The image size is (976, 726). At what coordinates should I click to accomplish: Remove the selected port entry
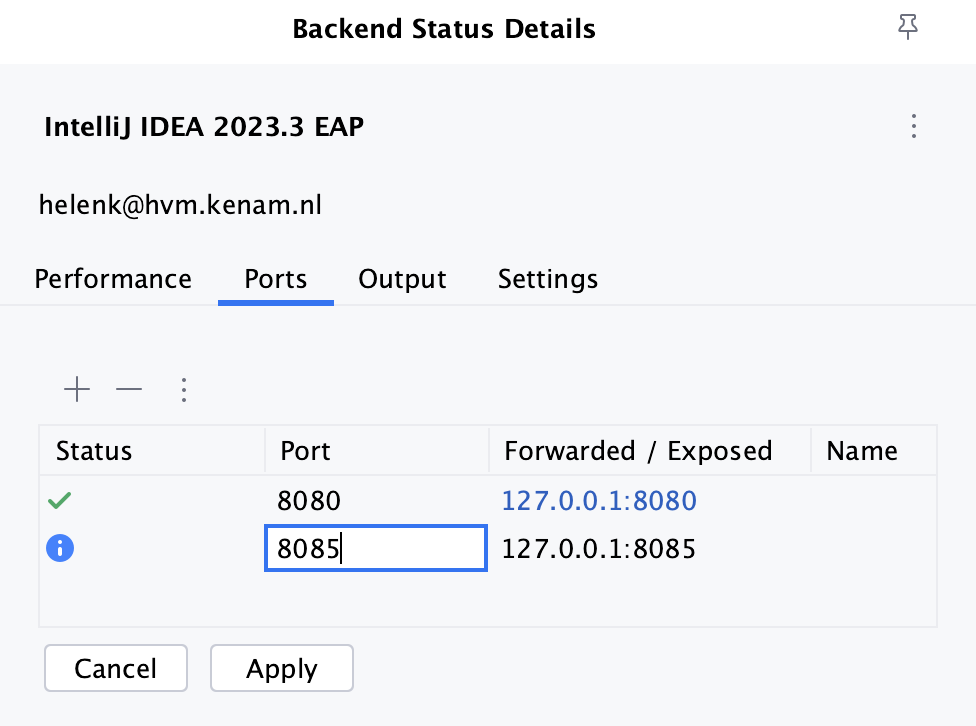point(129,390)
